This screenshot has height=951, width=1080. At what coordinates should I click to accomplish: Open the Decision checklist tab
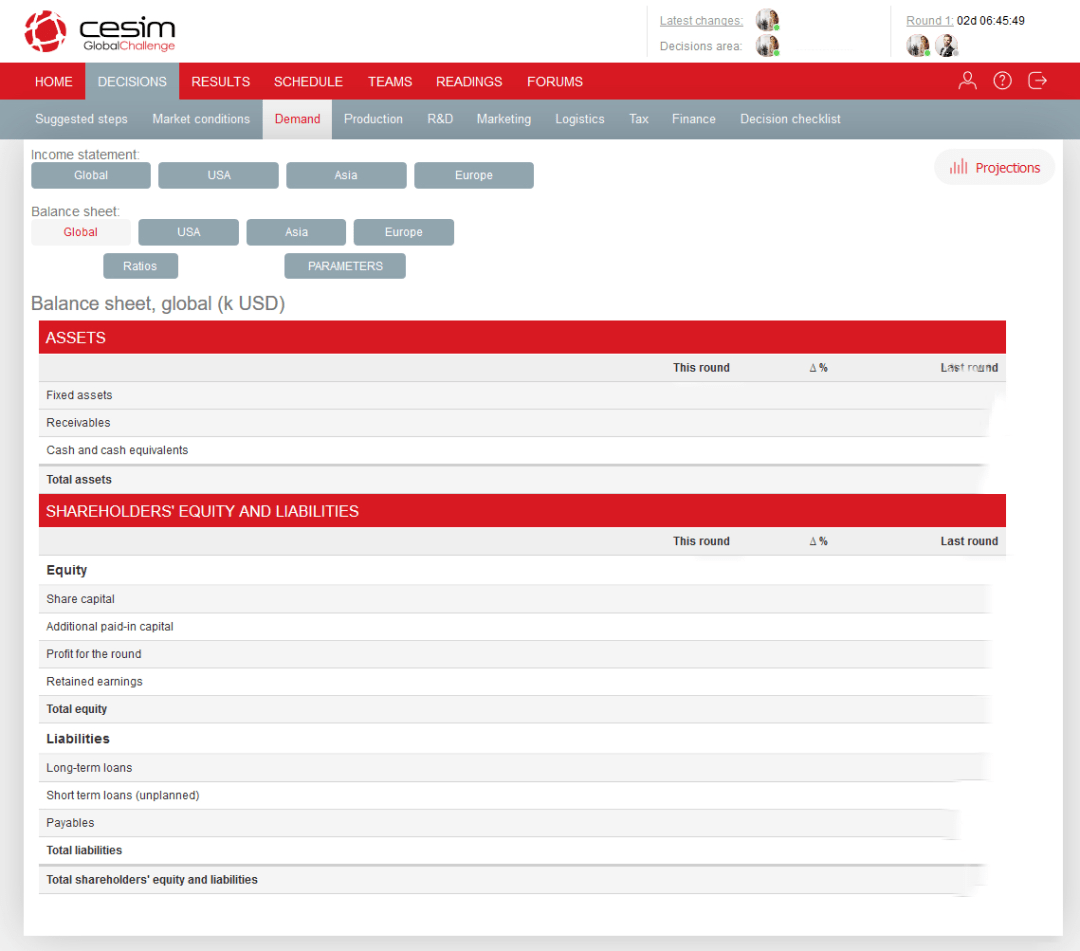click(x=790, y=119)
